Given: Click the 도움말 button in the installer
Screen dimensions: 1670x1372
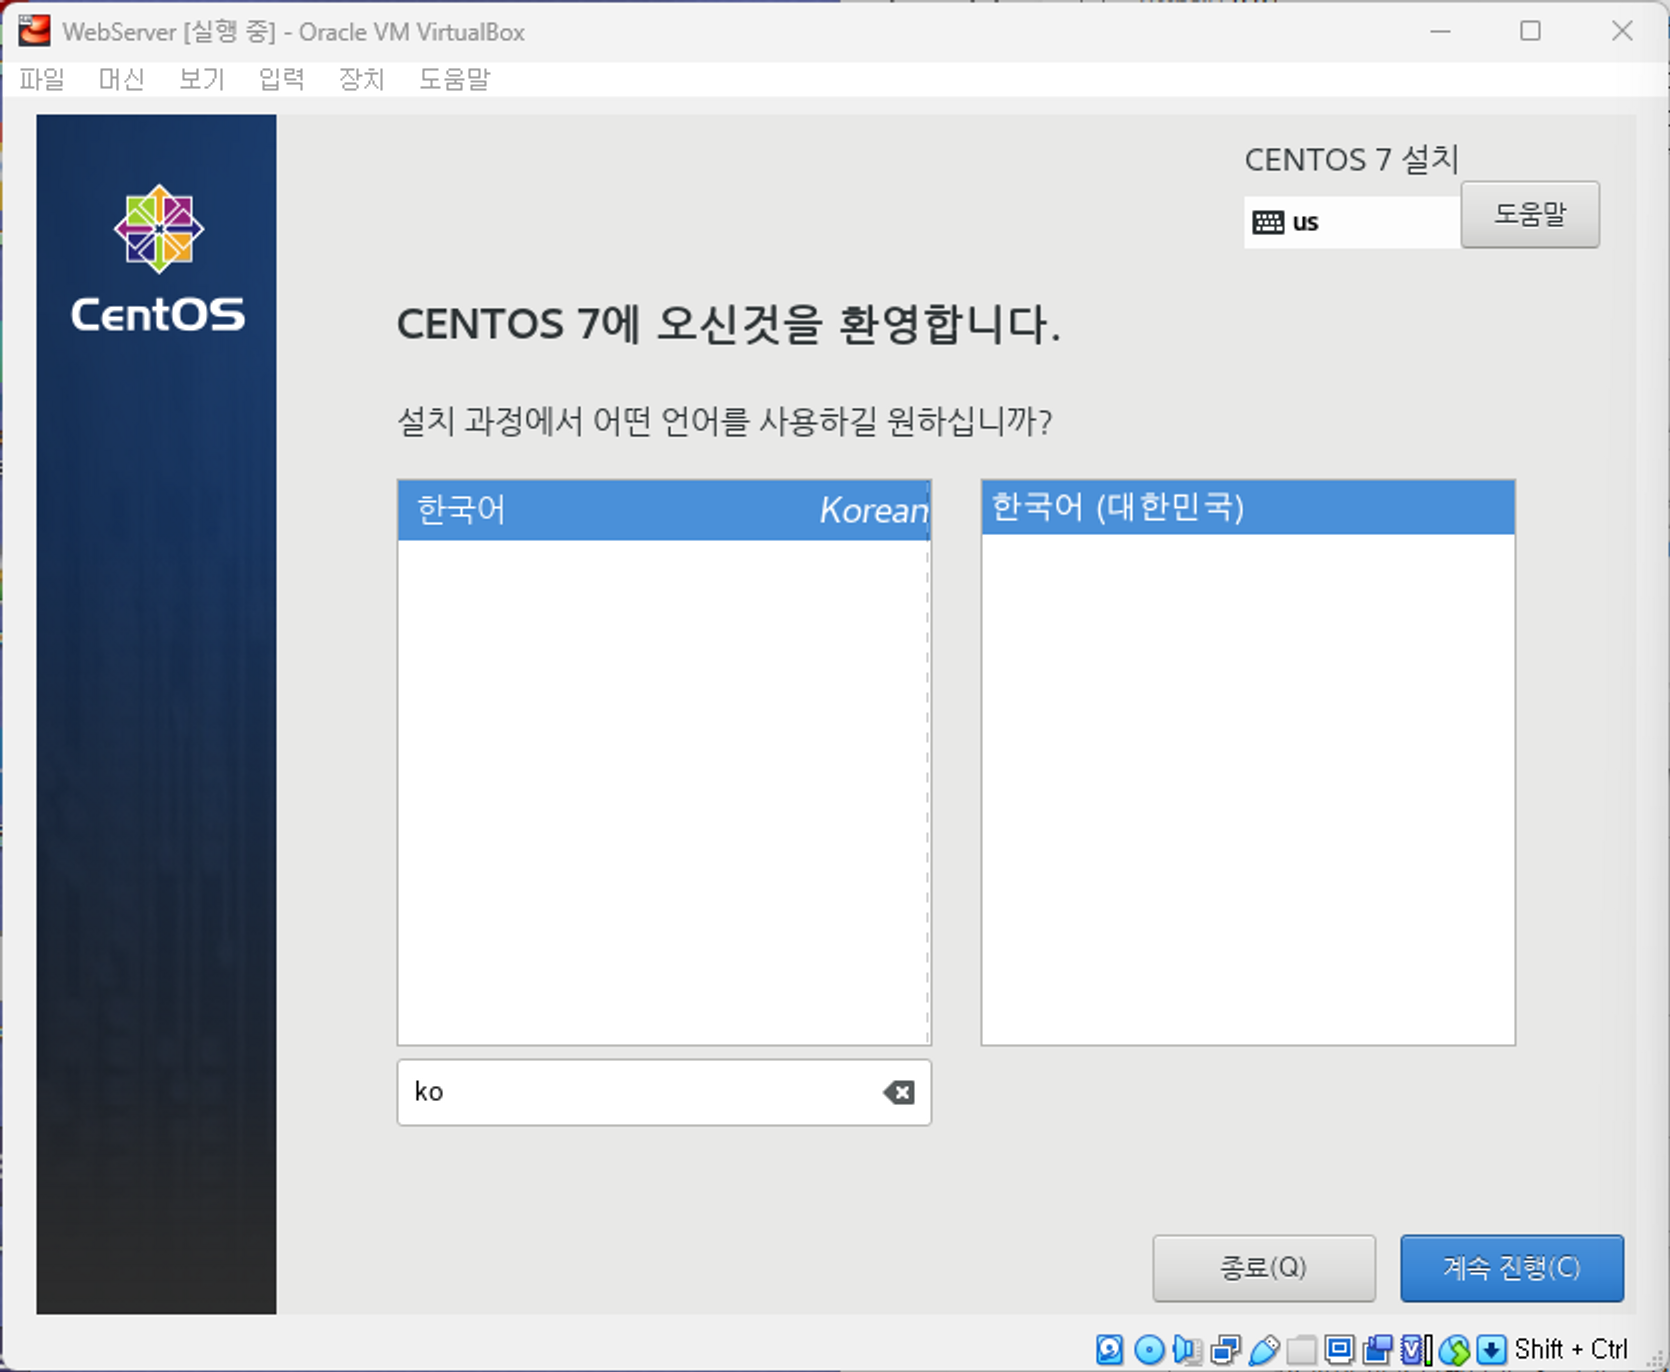Looking at the screenshot, I should click(x=1530, y=214).
